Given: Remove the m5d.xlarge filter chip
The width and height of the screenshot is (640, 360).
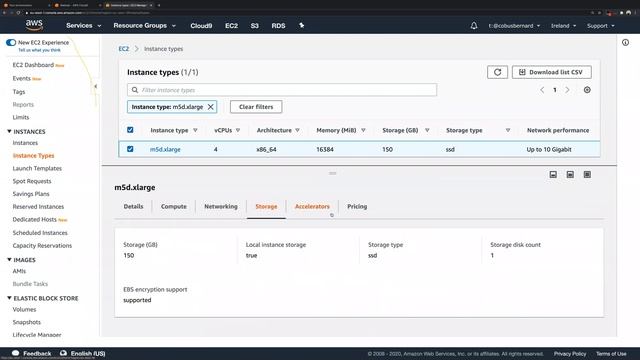Looking at the screenshot, I should (x=211, y=107).
